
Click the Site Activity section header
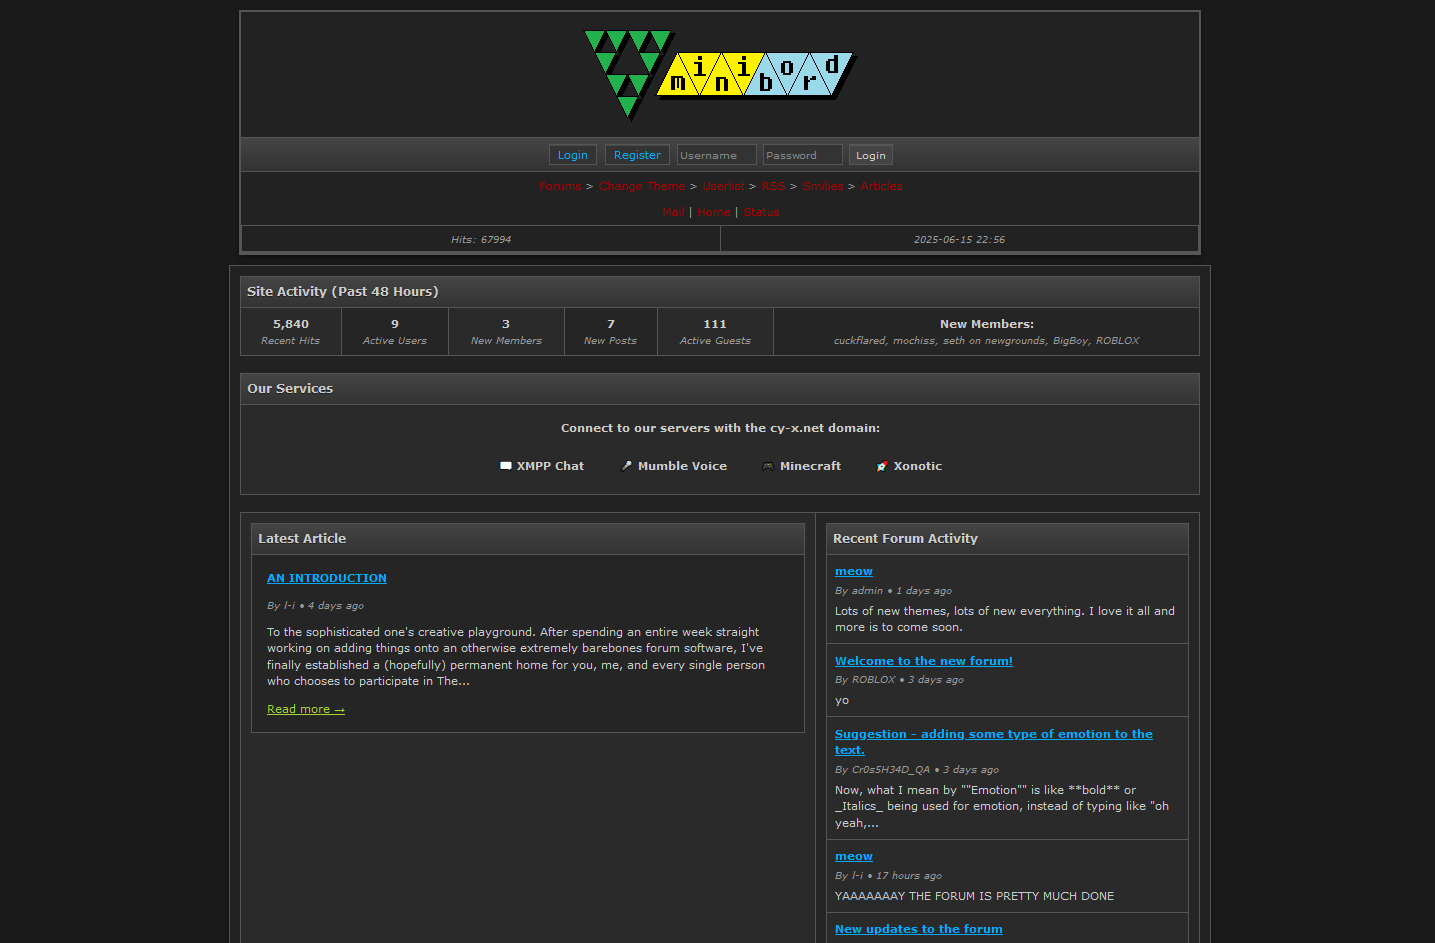(720, 292)
